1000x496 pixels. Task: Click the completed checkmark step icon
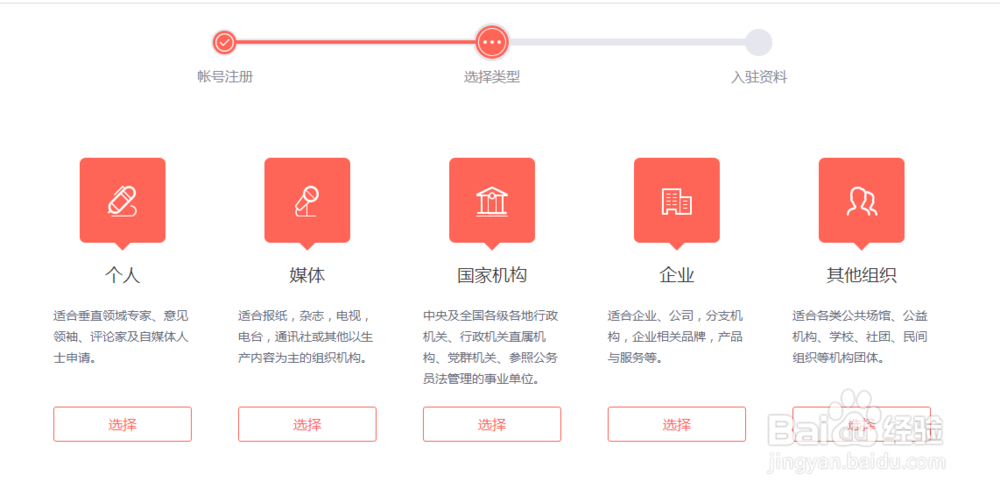(x=224, y=43)
